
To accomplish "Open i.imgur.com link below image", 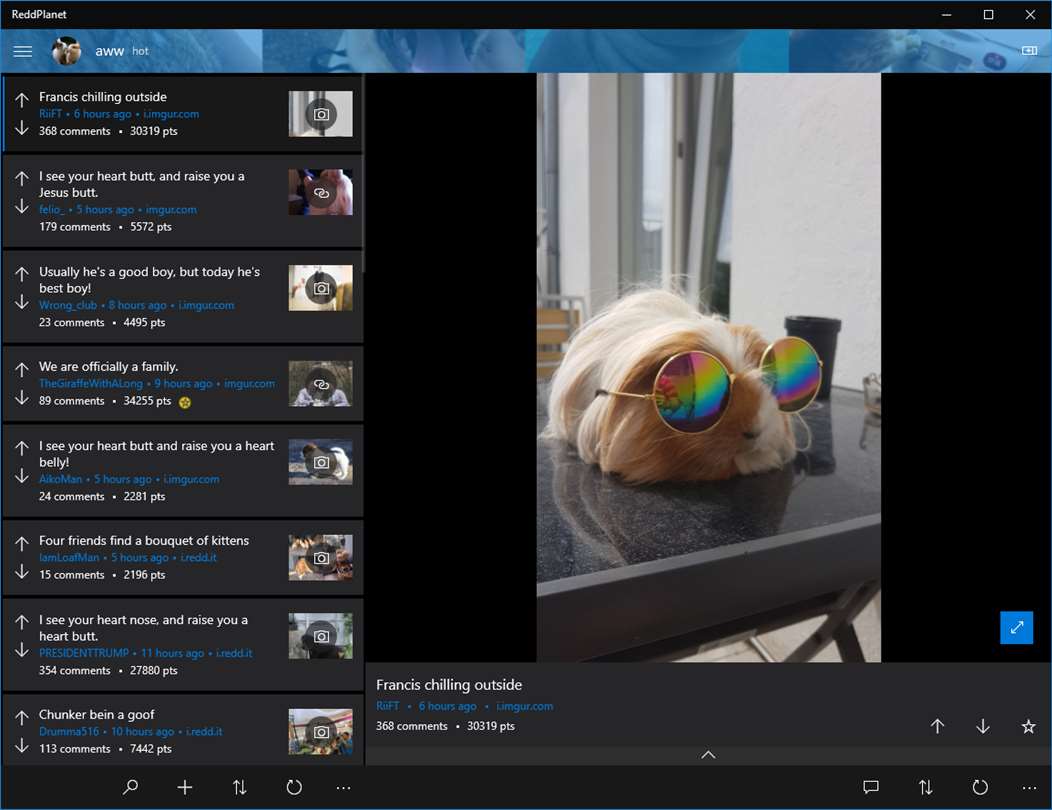I will (x=525, y=706).
